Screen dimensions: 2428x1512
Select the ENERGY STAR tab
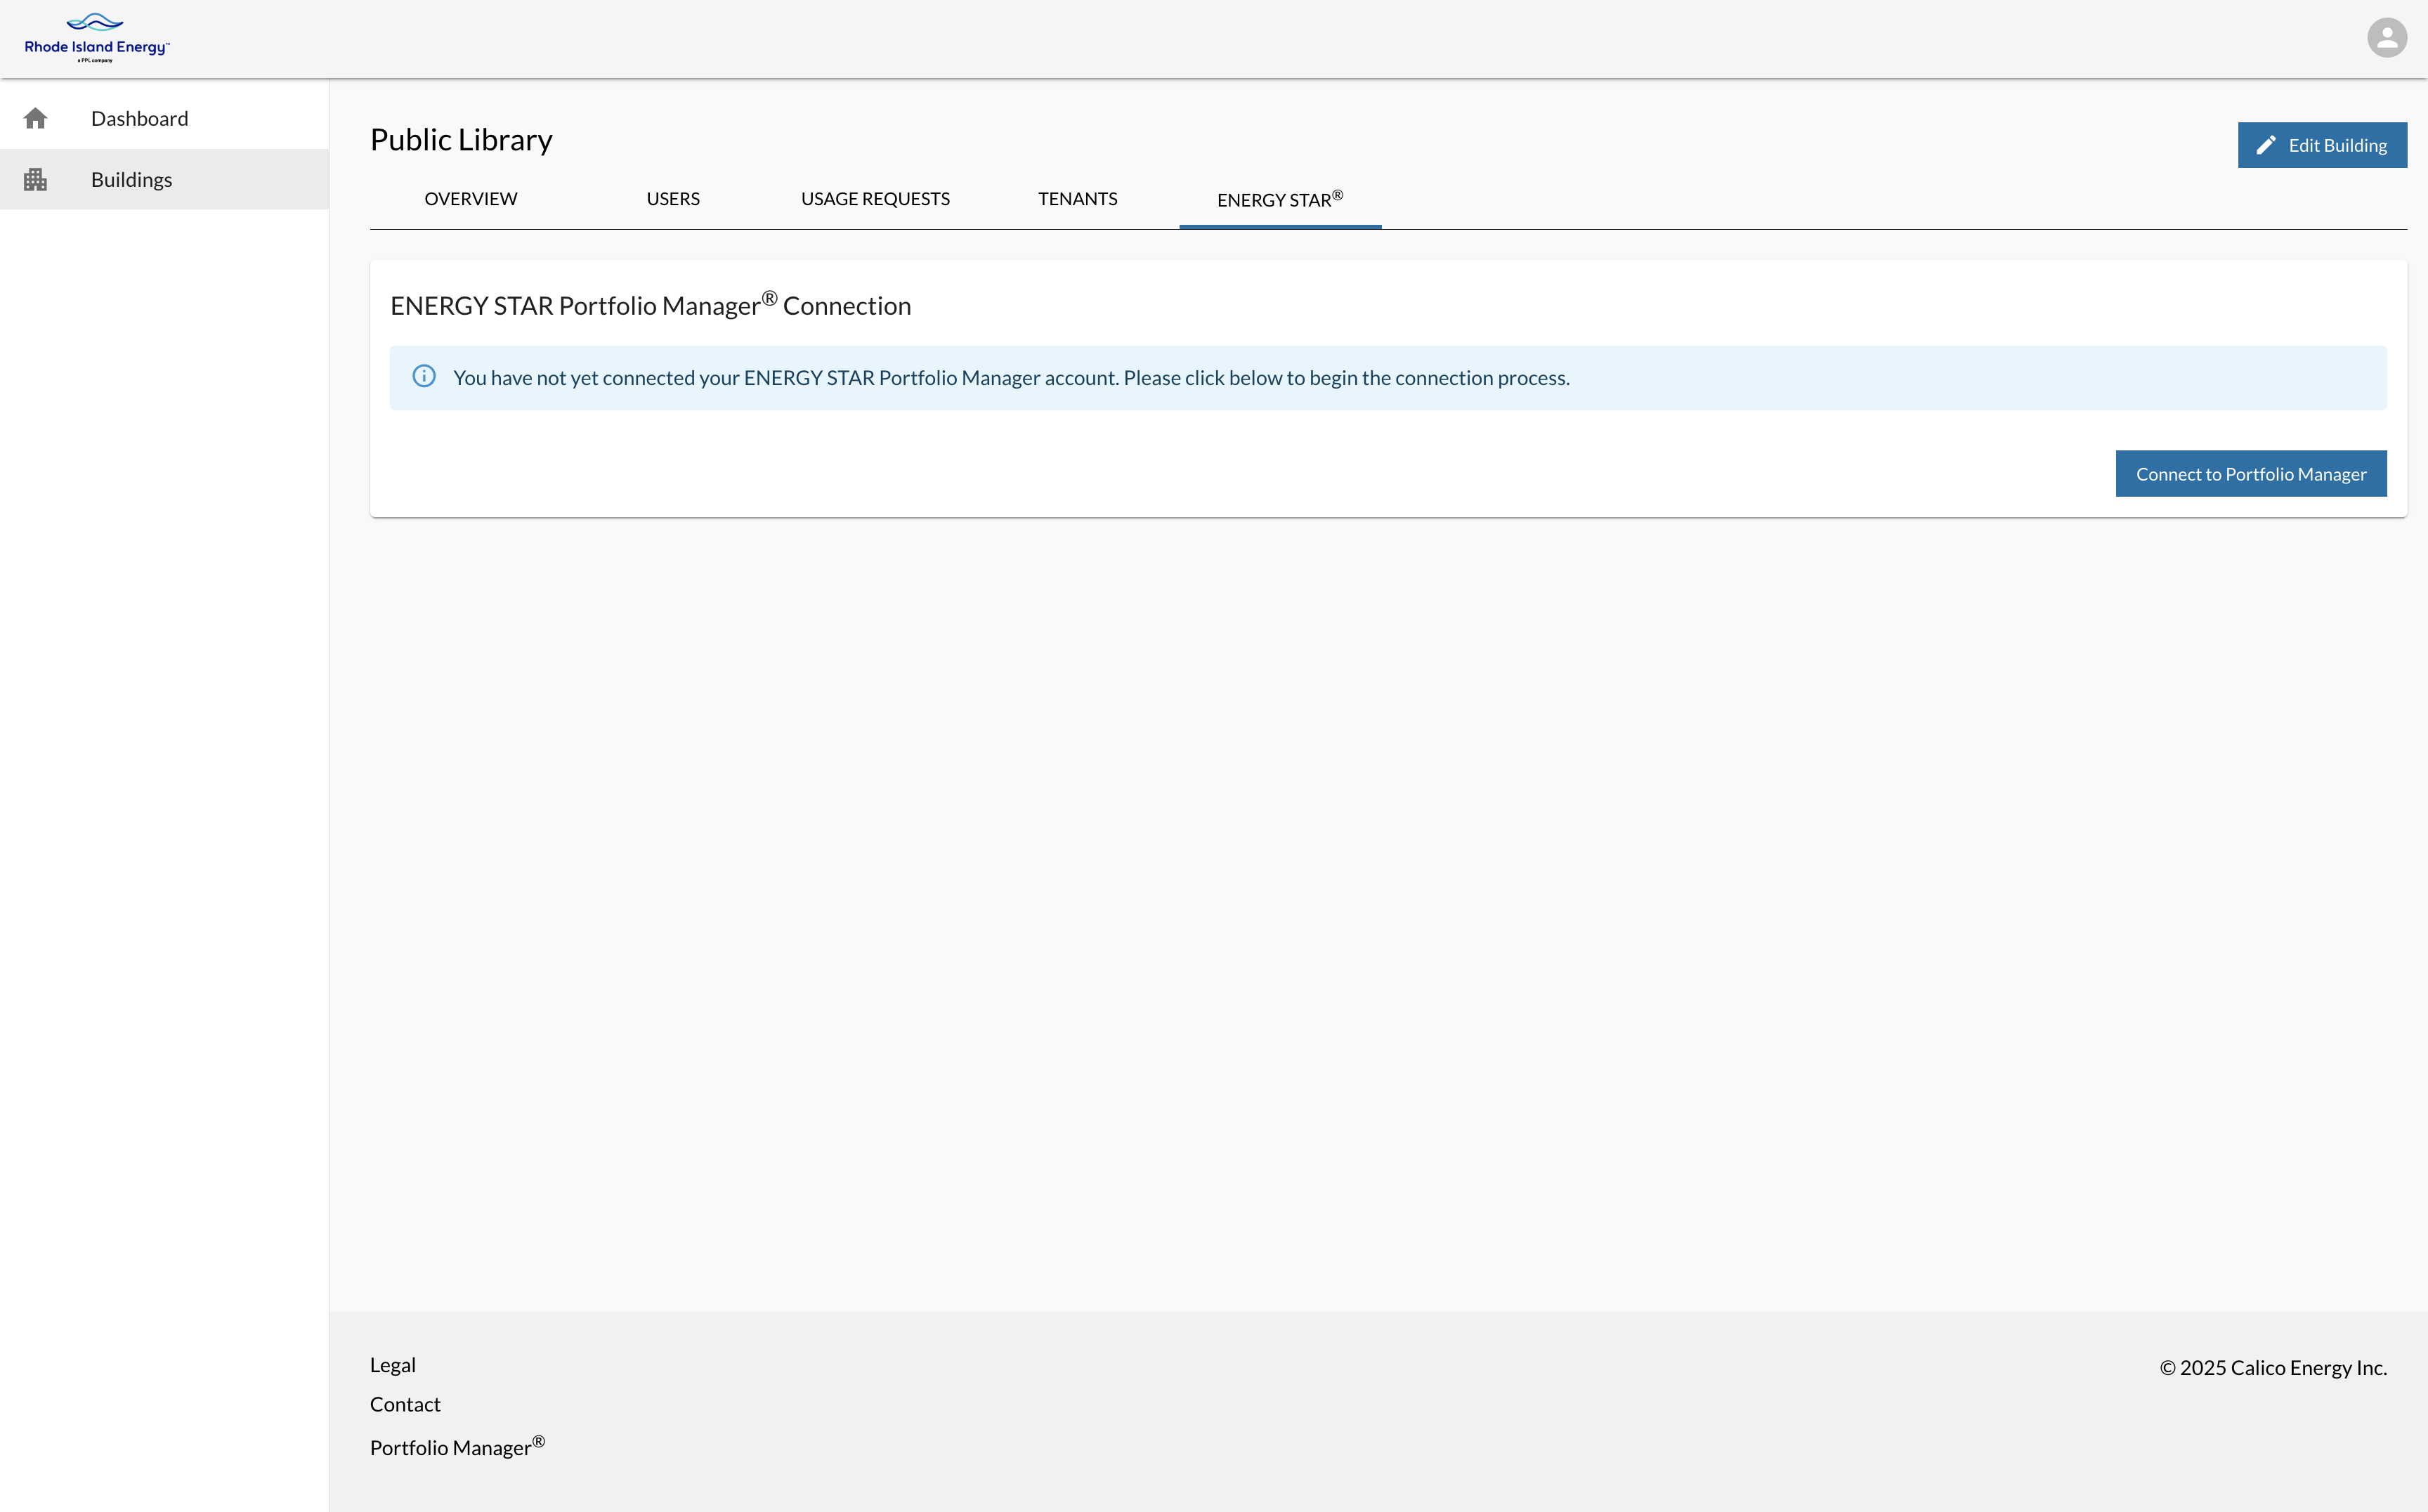tap(1280, 199)
